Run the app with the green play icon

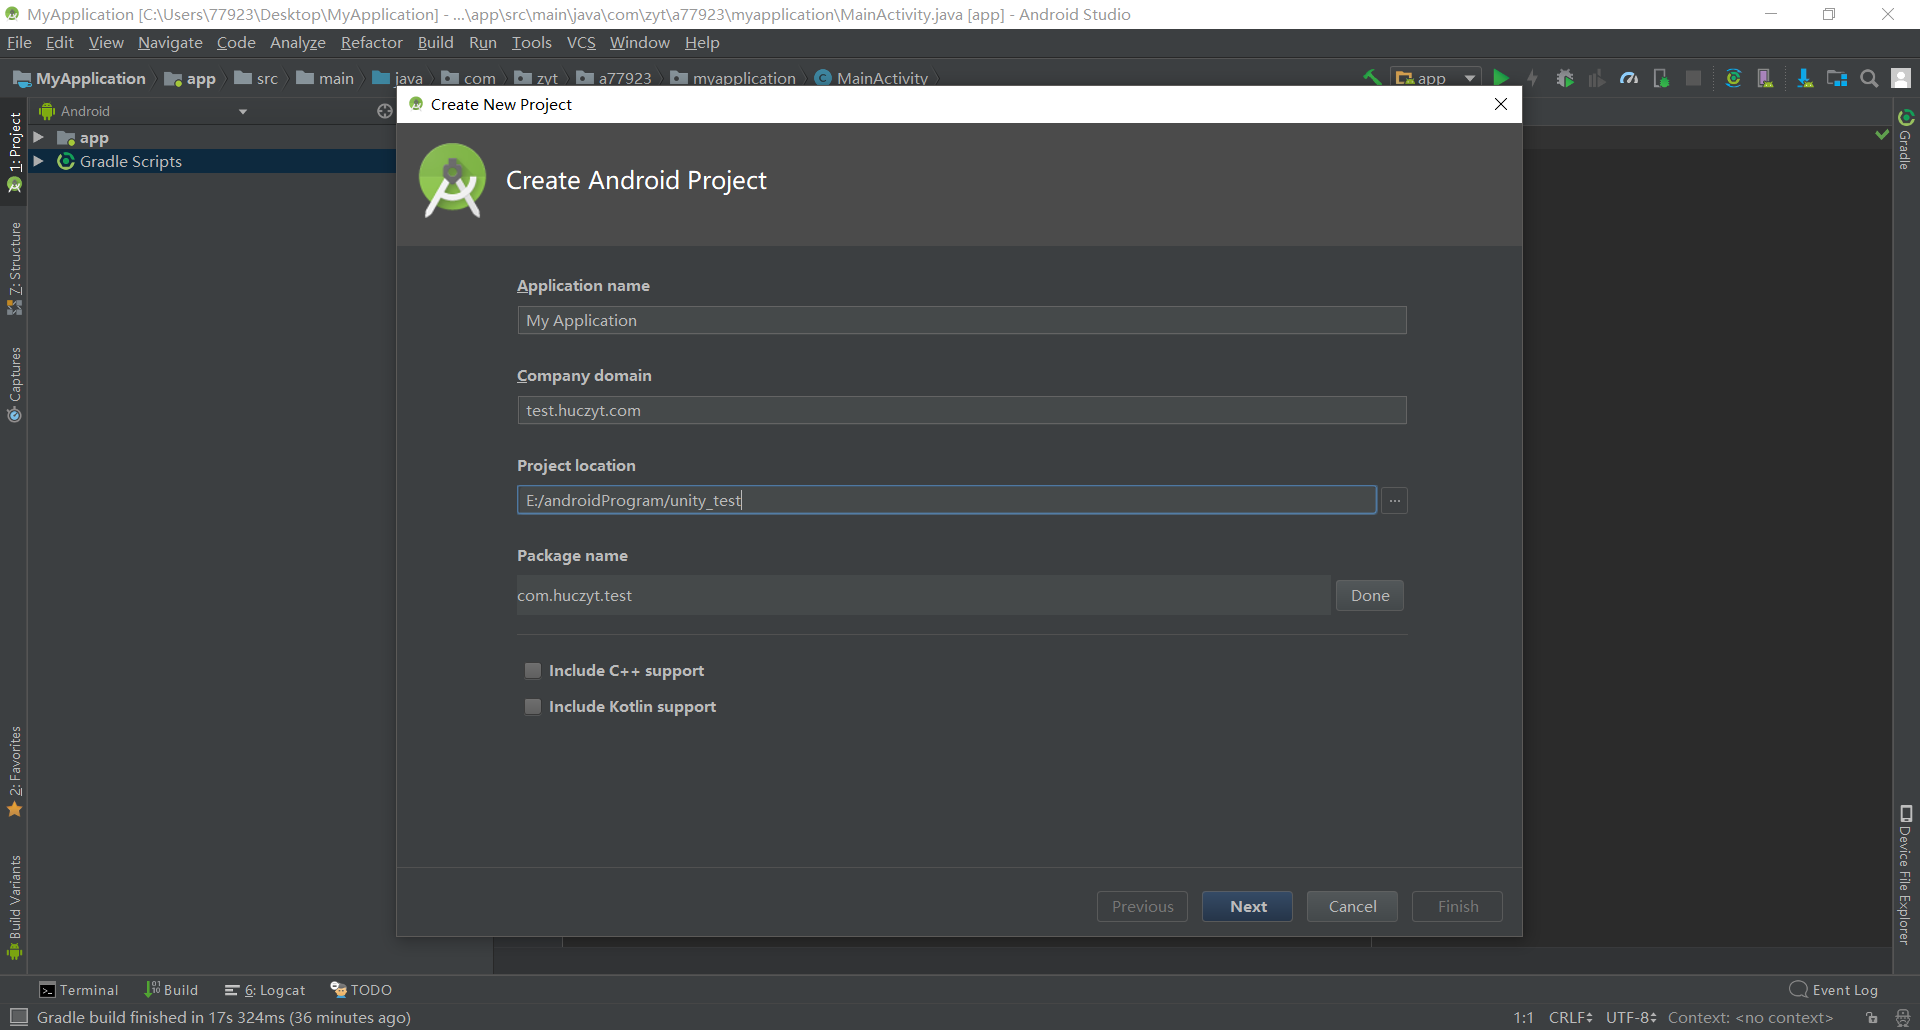1501,78
